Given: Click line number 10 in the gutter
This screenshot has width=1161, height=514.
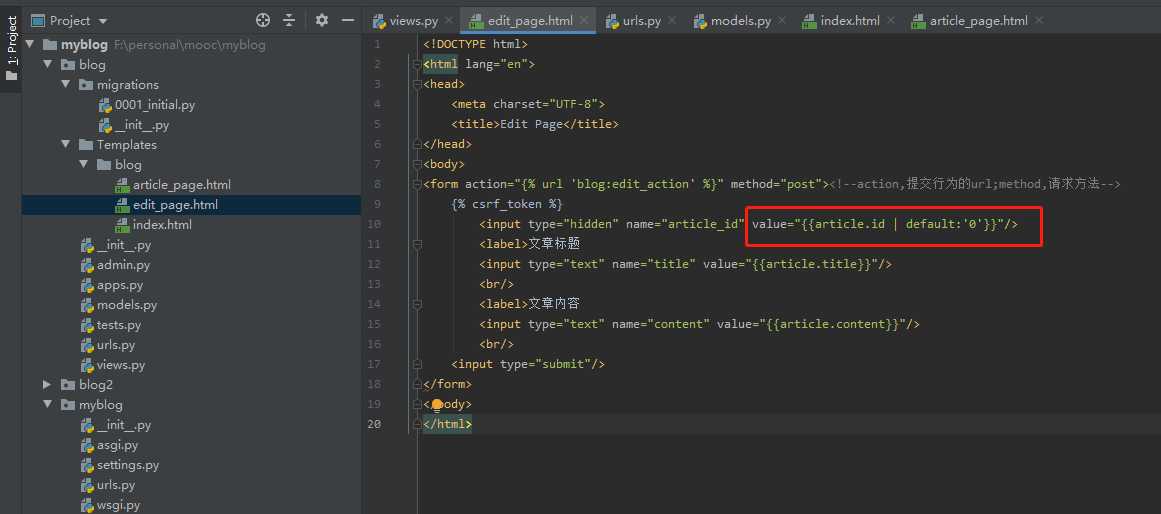Looking at the screenshot, I should pos(374,224).
